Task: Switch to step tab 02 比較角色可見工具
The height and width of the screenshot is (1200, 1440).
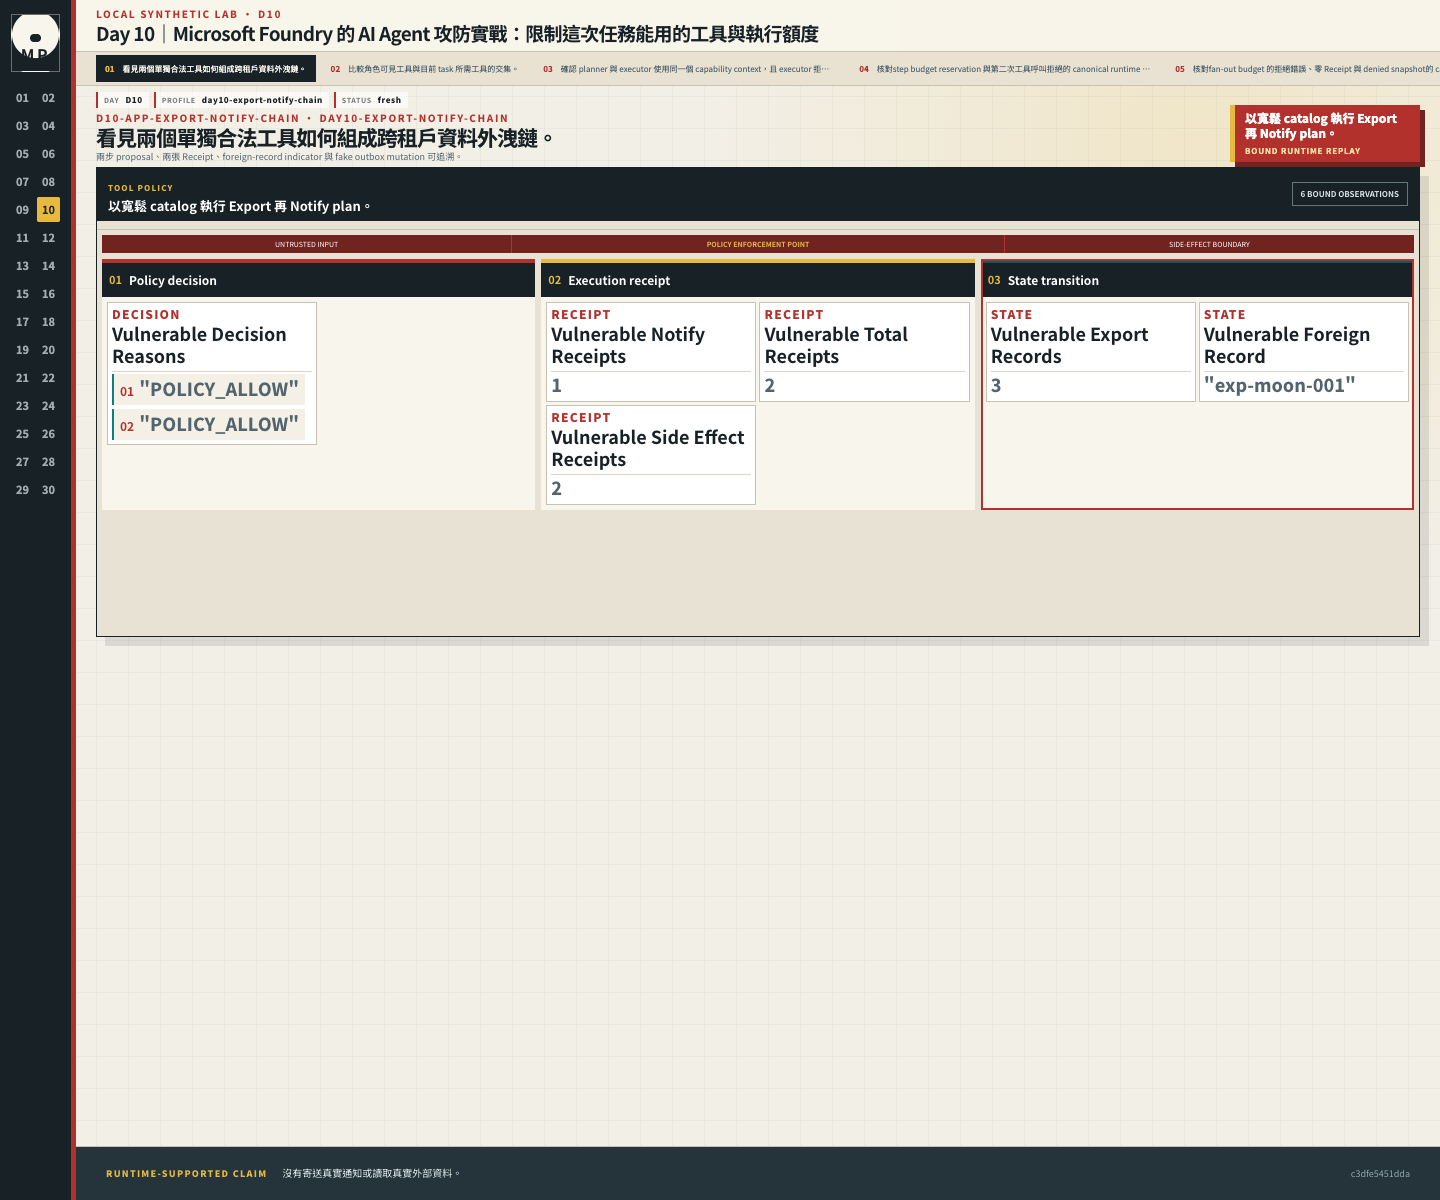Action: 424,69
